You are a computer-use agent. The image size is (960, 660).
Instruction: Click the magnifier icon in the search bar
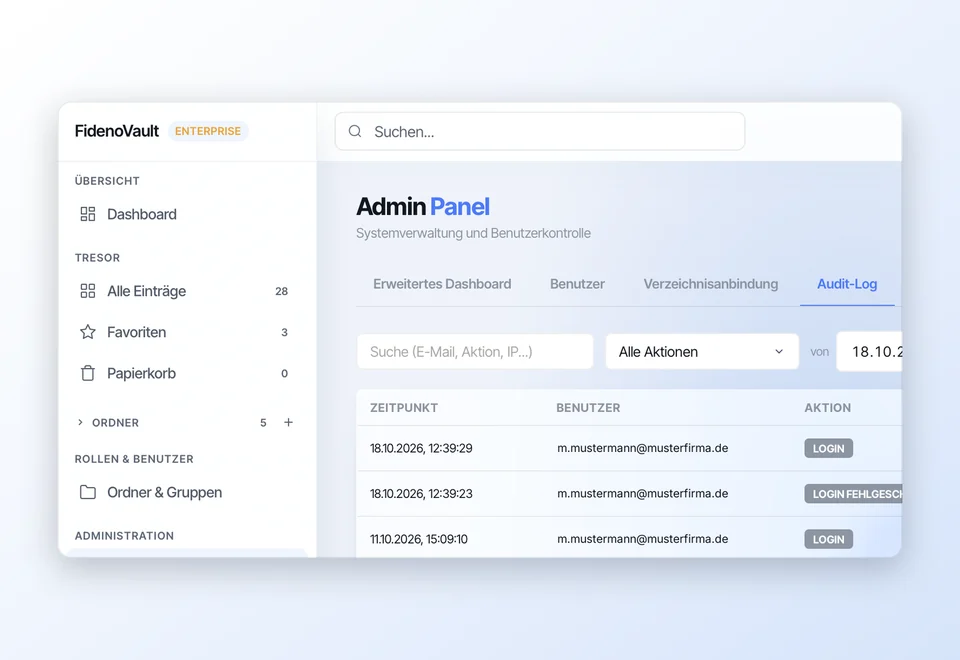[355, 131]
